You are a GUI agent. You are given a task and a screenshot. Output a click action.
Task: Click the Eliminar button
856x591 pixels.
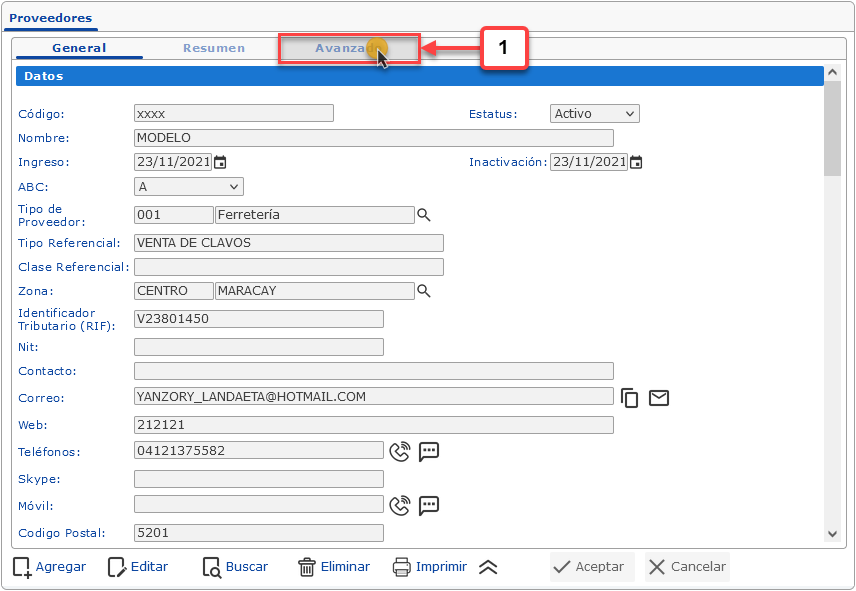click(334, 567)
